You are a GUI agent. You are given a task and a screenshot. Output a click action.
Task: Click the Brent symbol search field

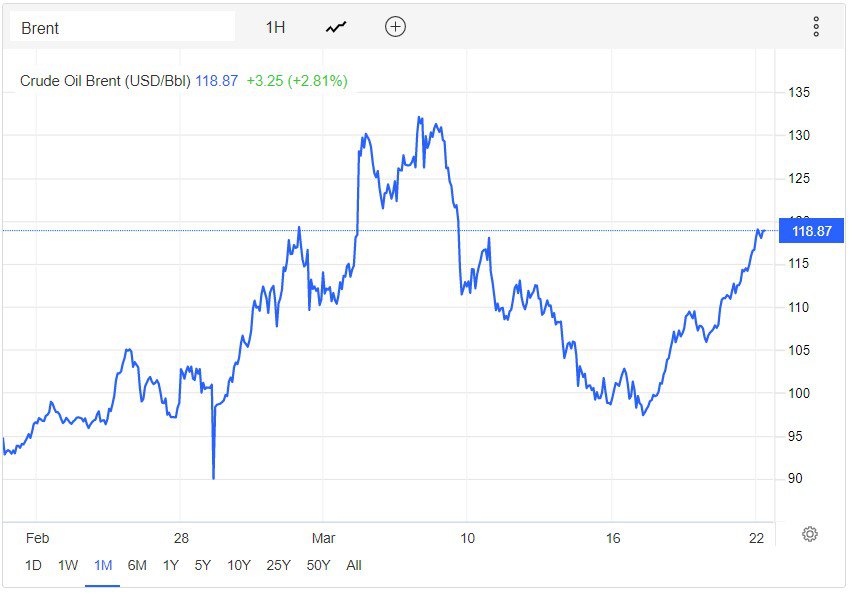pos(122,28)
